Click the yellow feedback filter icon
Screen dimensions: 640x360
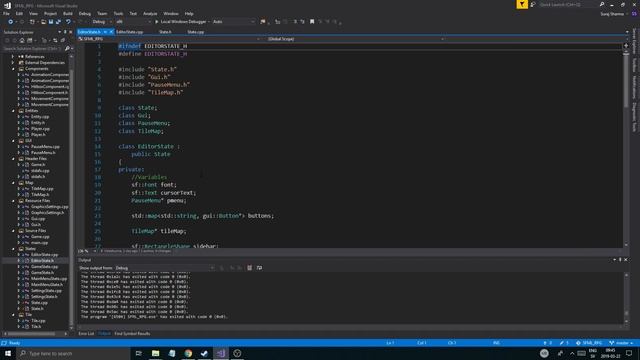click(522, 4)
